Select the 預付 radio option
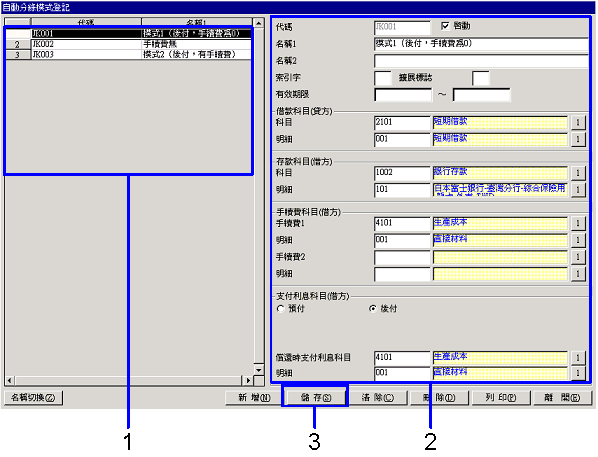Viewport: 598px width, 457px height. point(281,309)
